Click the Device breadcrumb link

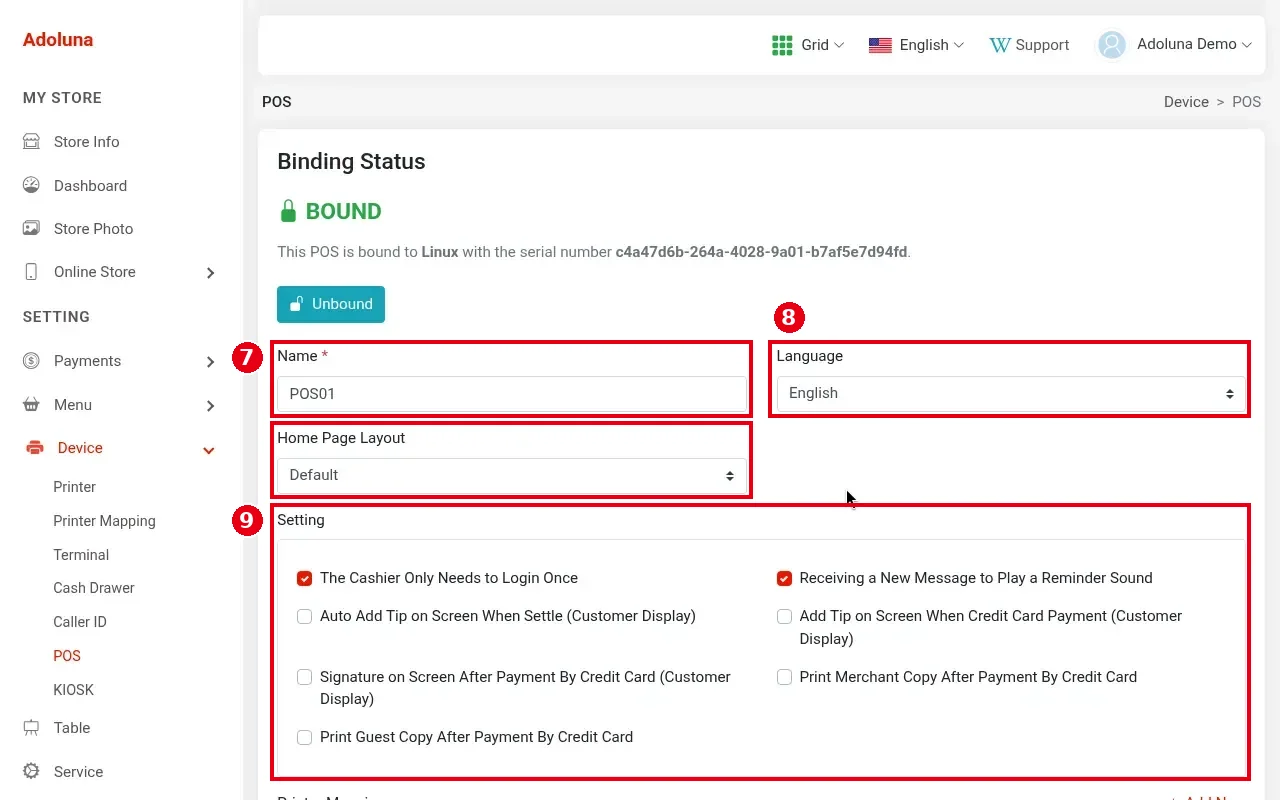[1186, 102]
